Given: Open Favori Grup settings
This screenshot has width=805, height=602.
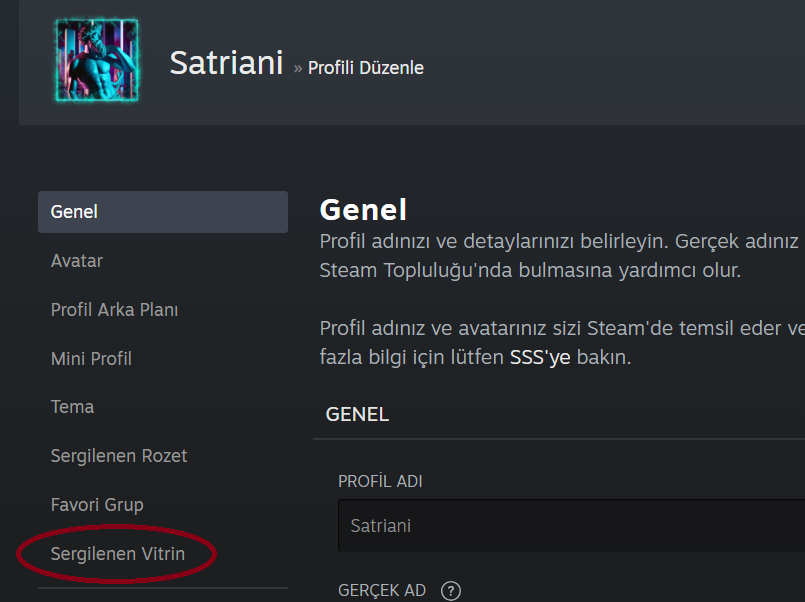Looking at the screenshot, I should tap(97, 504).
